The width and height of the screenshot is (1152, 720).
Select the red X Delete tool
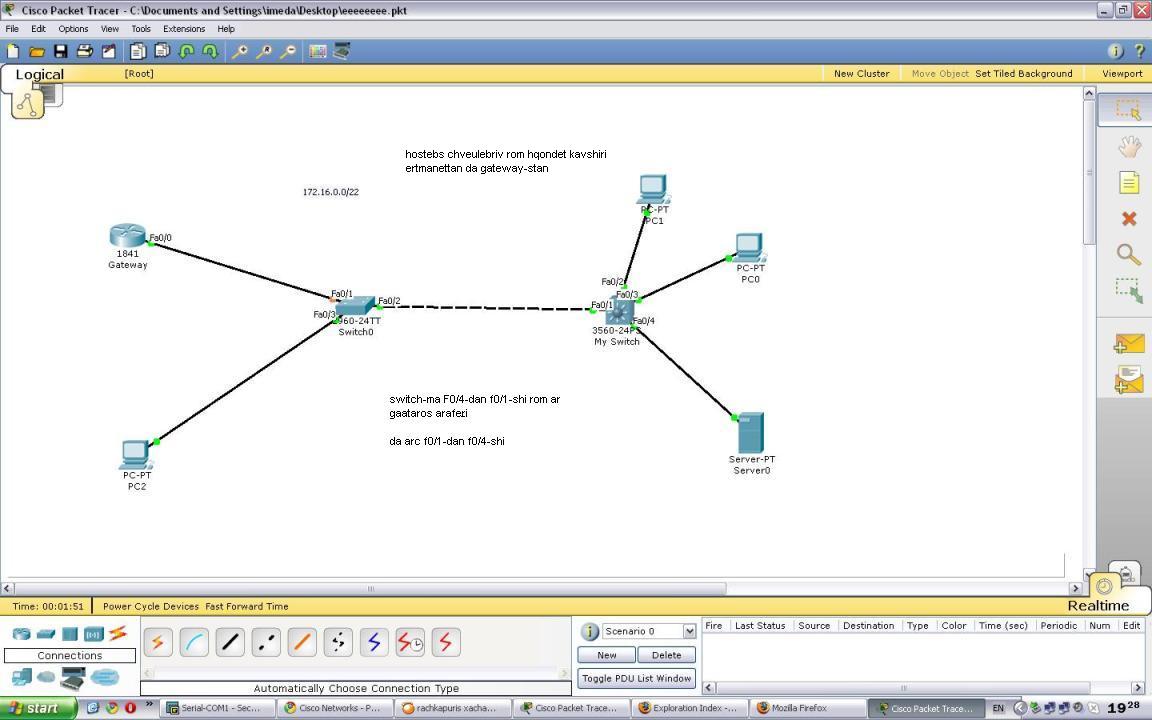coord(1128,219)
